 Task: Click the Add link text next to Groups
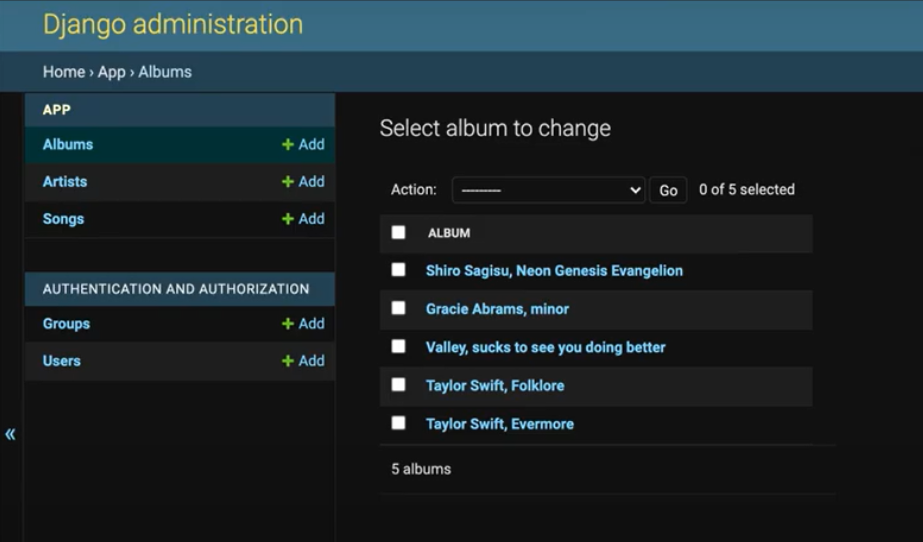311,324
